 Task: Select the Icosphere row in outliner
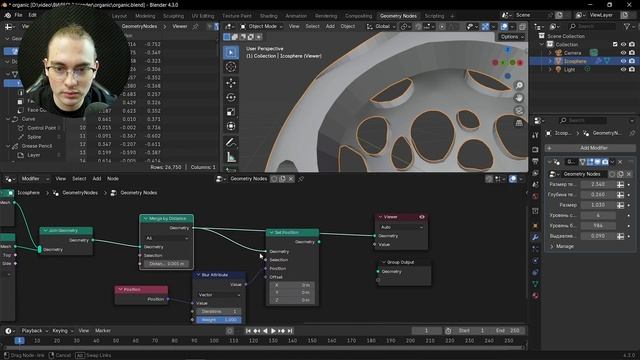click(584, 61)
